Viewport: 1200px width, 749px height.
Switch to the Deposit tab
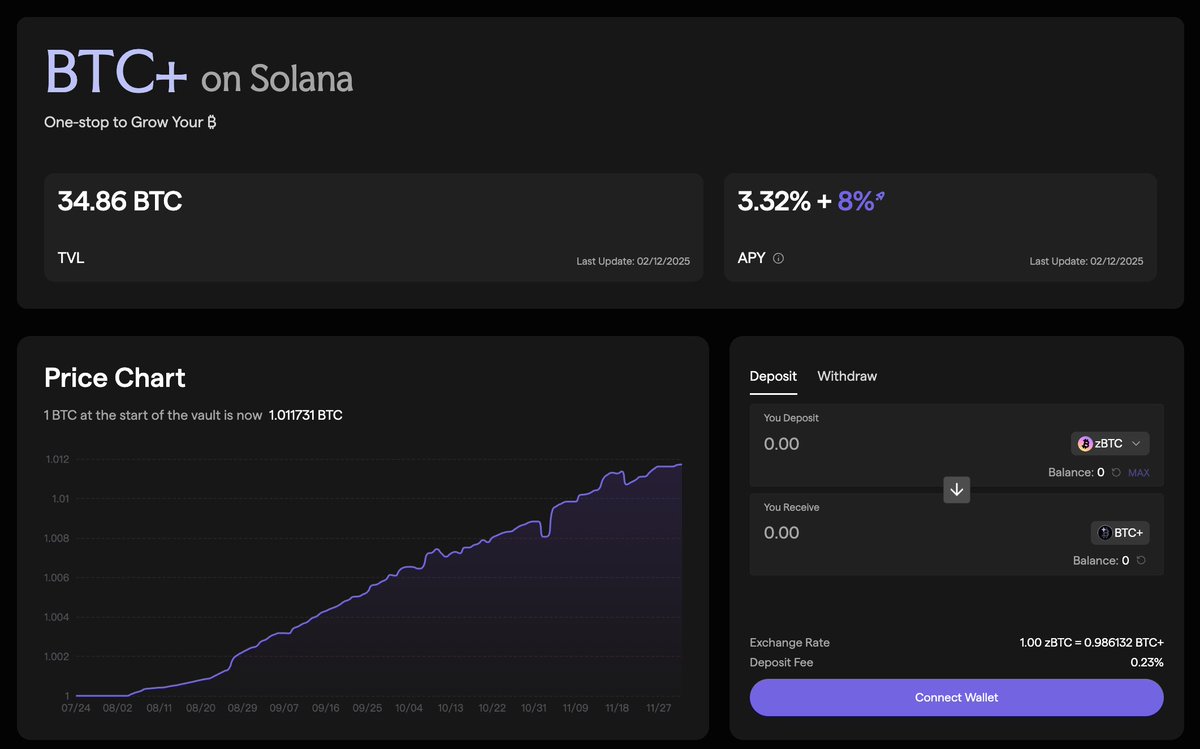pyautogui.click(x=773, y=376)
